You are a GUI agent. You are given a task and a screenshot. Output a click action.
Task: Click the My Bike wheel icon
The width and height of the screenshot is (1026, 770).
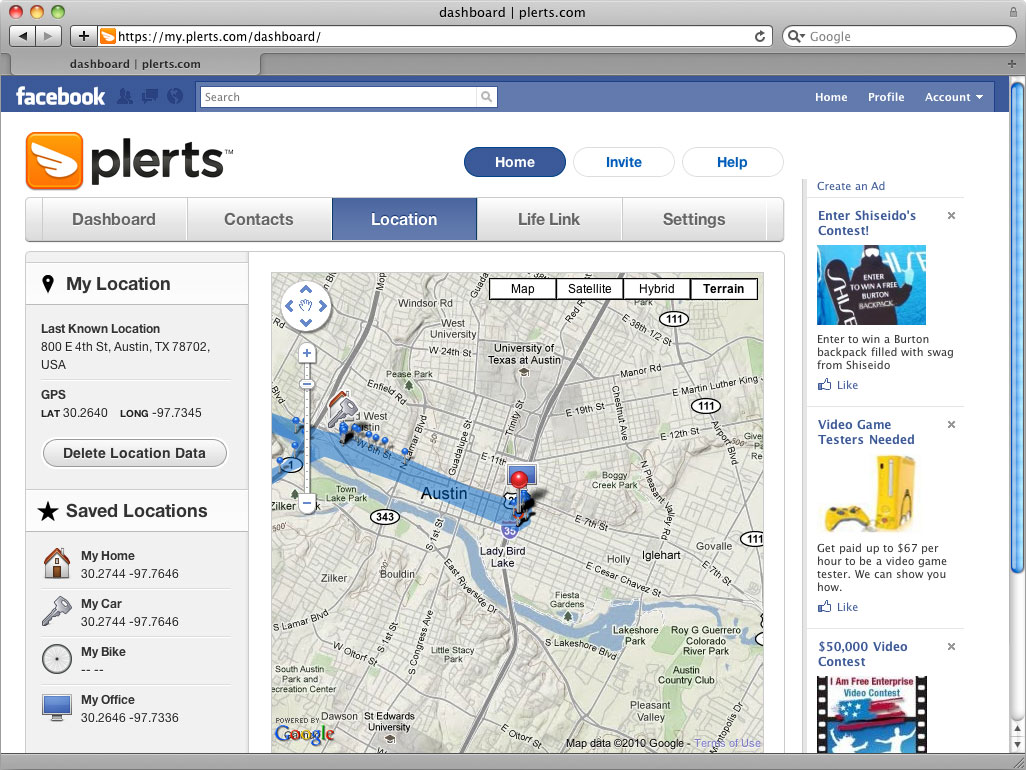tap(57, 659)
